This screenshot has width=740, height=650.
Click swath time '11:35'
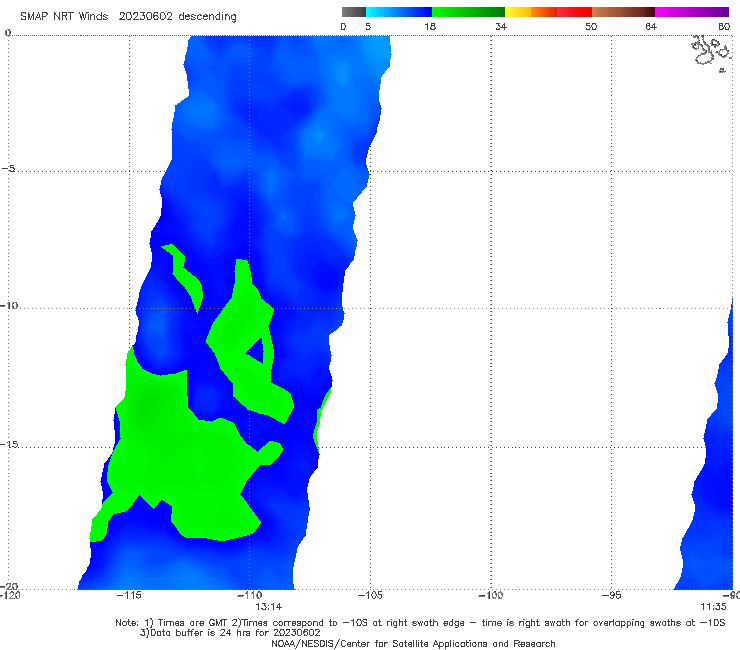pos(713,607)
